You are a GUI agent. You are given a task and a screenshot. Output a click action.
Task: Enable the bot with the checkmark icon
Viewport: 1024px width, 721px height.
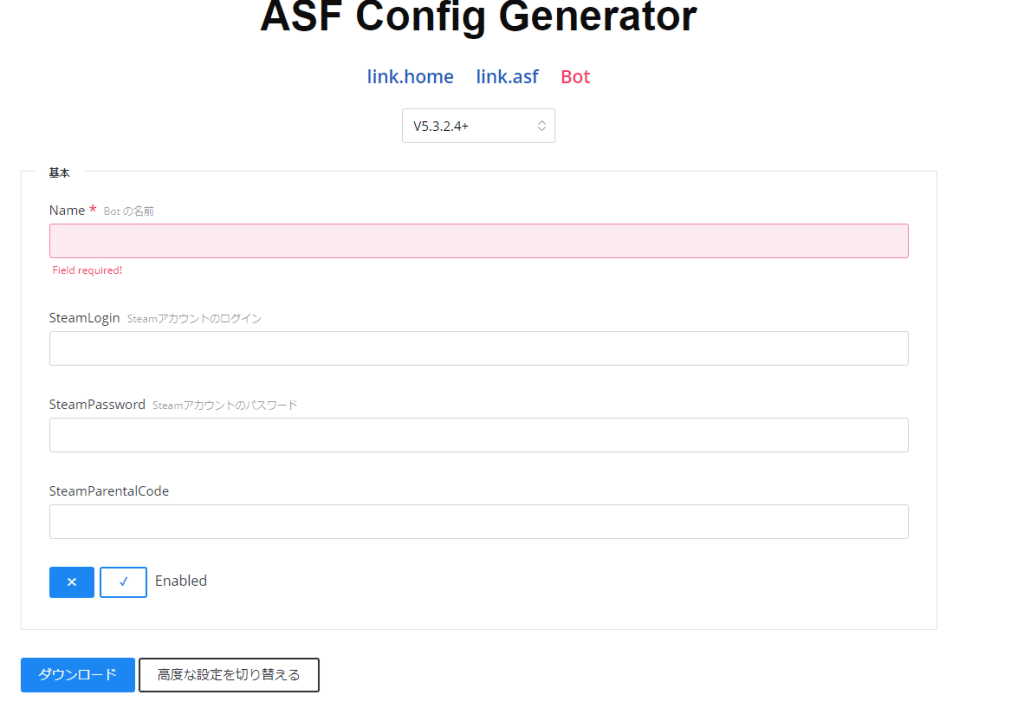click(x=123, y=582)
